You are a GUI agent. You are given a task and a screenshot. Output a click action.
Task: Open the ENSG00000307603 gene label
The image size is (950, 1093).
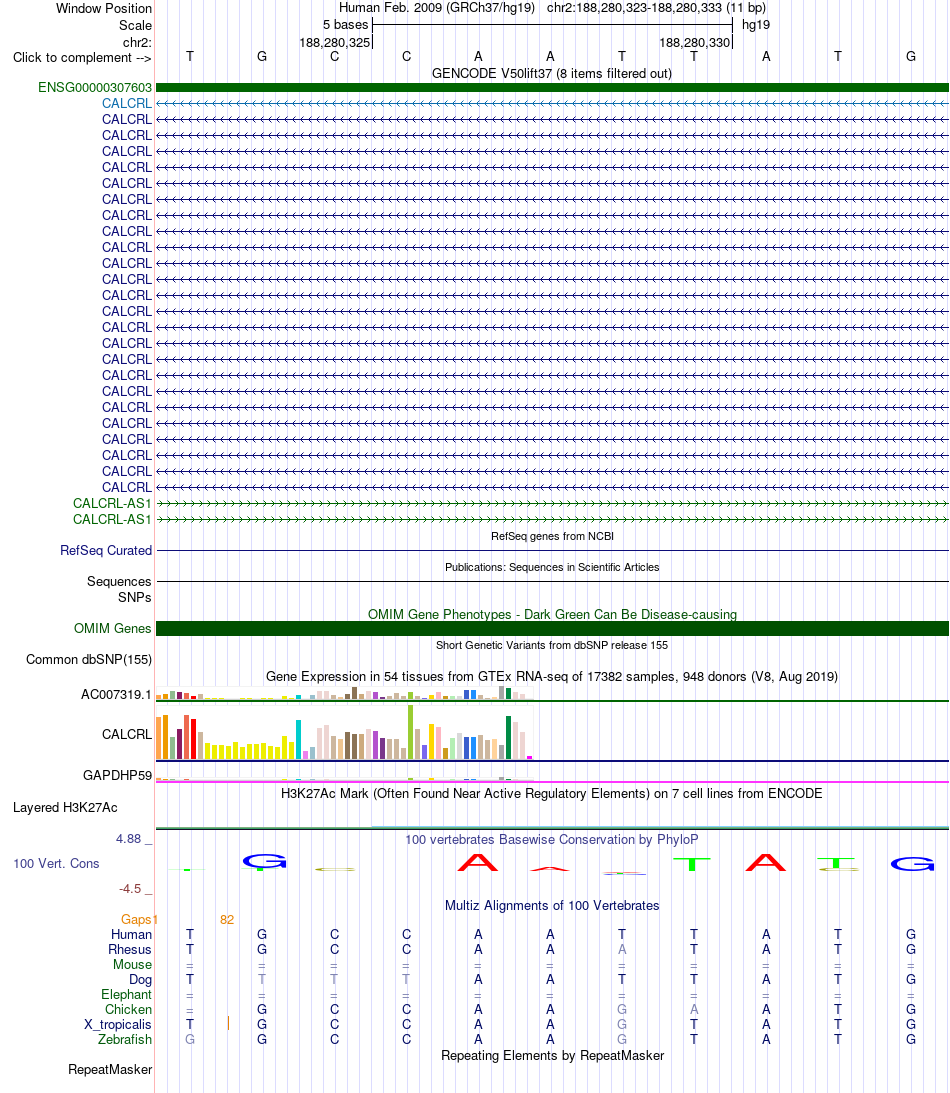pyautogui.click(x=95, y=87)
